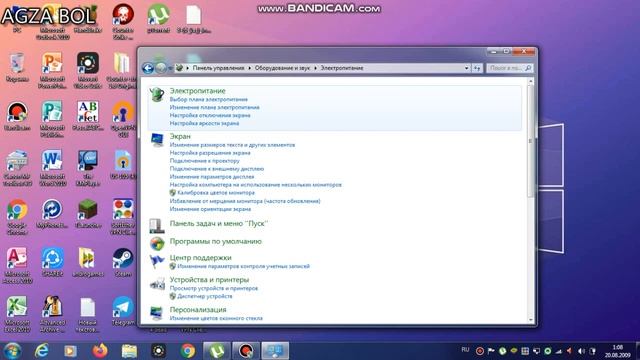Go back in the Control Panel window
The image size is (640, 360).
(148, 68)
